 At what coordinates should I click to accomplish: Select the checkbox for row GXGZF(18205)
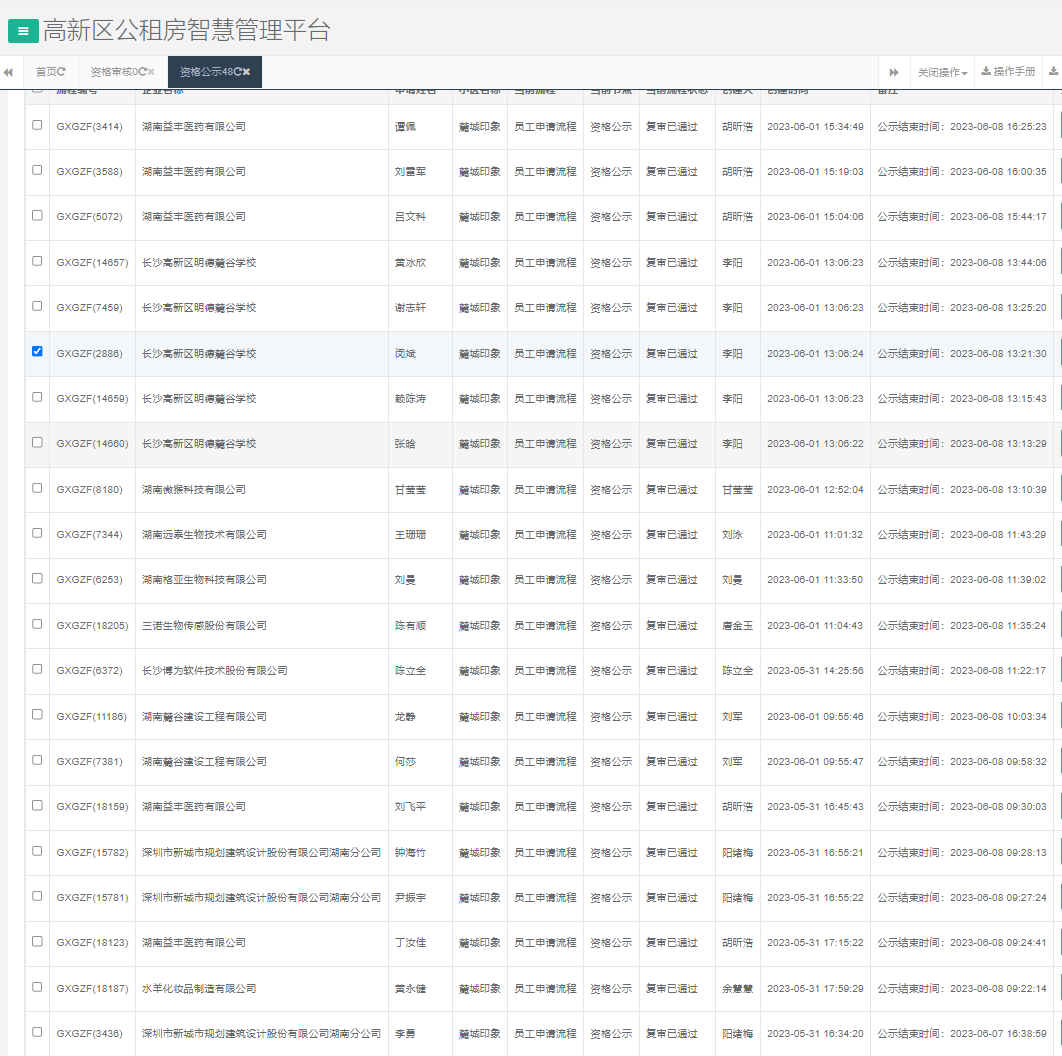37,624
